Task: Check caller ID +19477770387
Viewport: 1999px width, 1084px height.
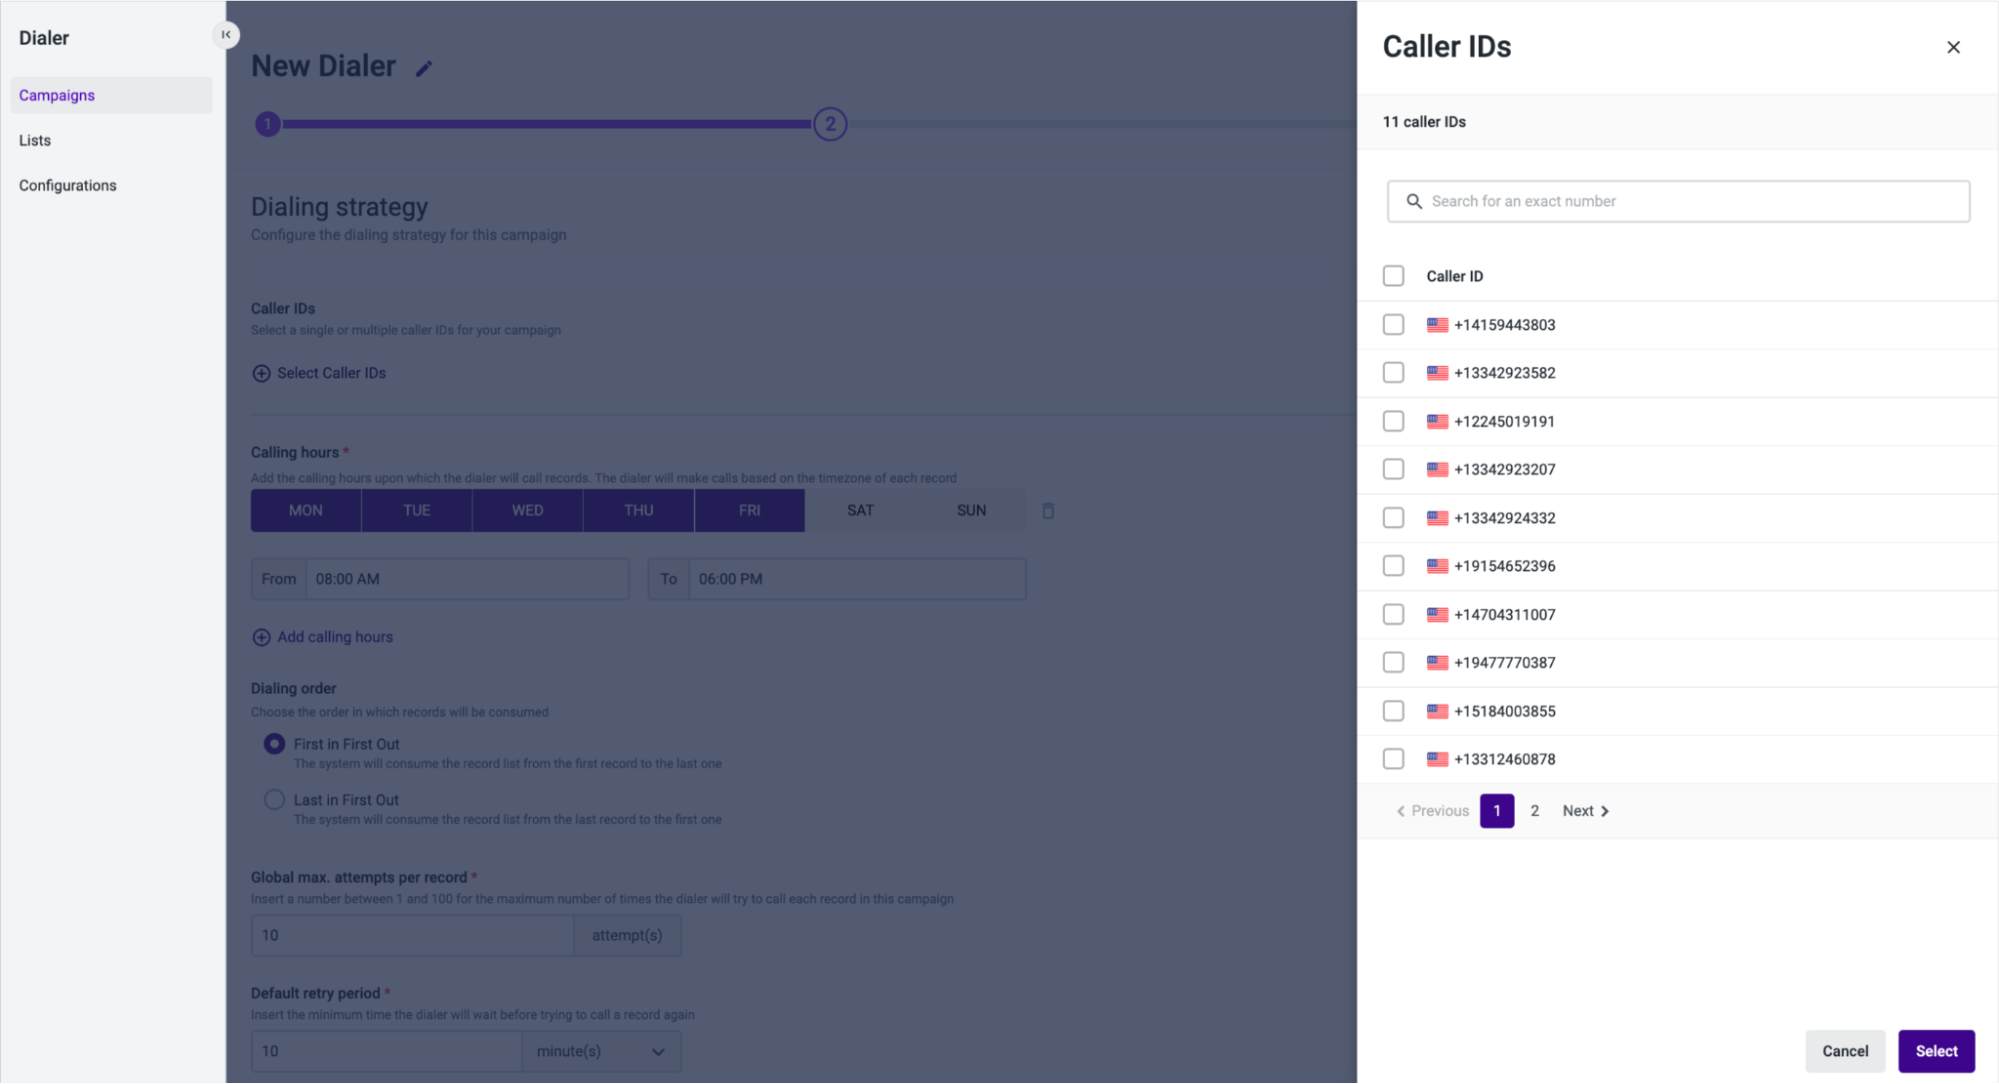Action: coord(1393,662)
